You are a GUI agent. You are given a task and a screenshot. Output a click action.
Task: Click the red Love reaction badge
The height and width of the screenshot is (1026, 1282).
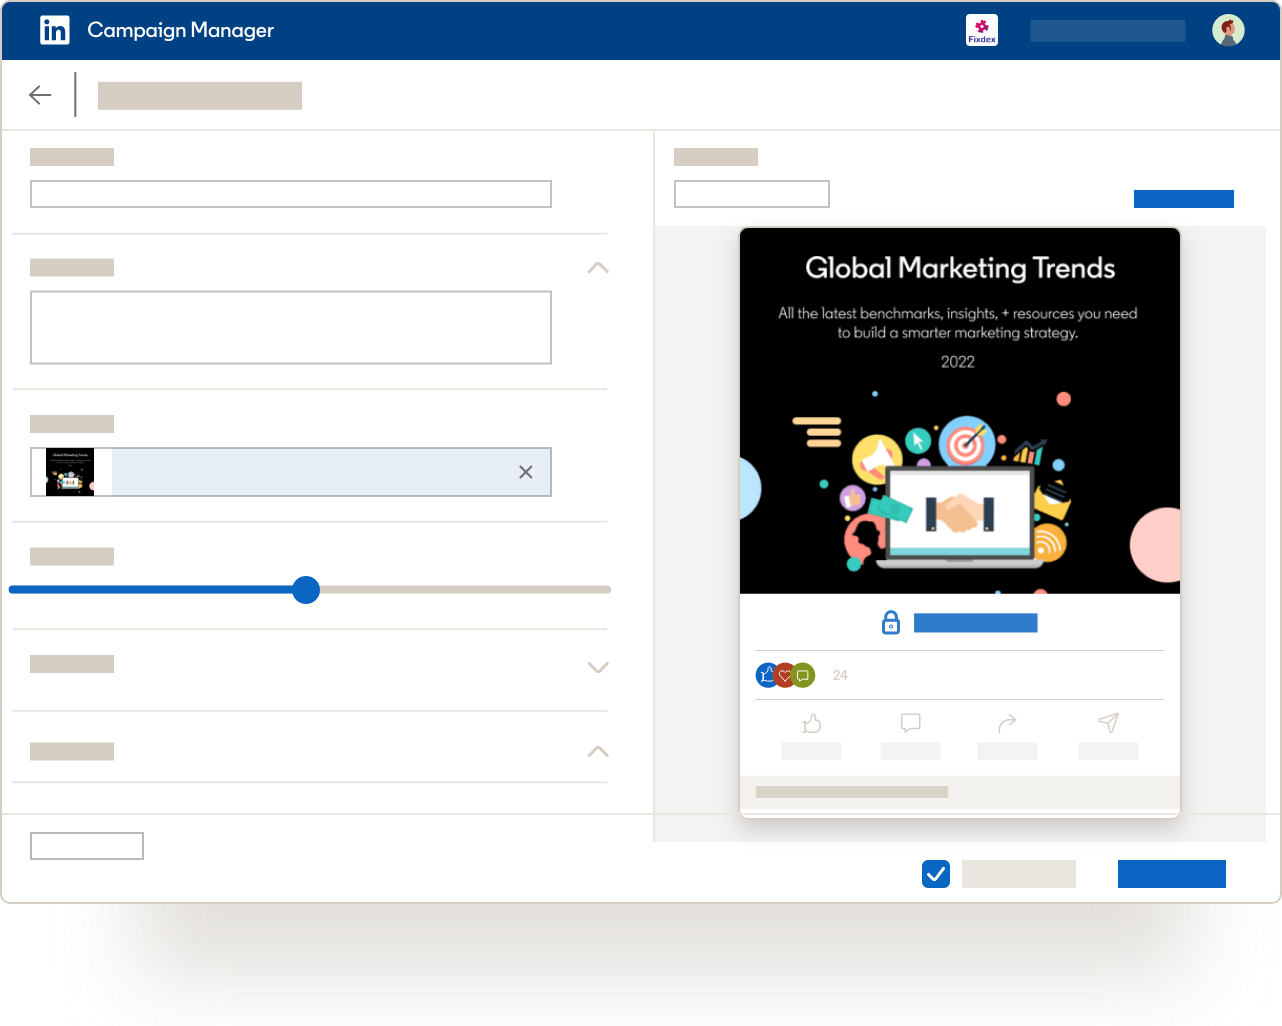pos(785,674)
